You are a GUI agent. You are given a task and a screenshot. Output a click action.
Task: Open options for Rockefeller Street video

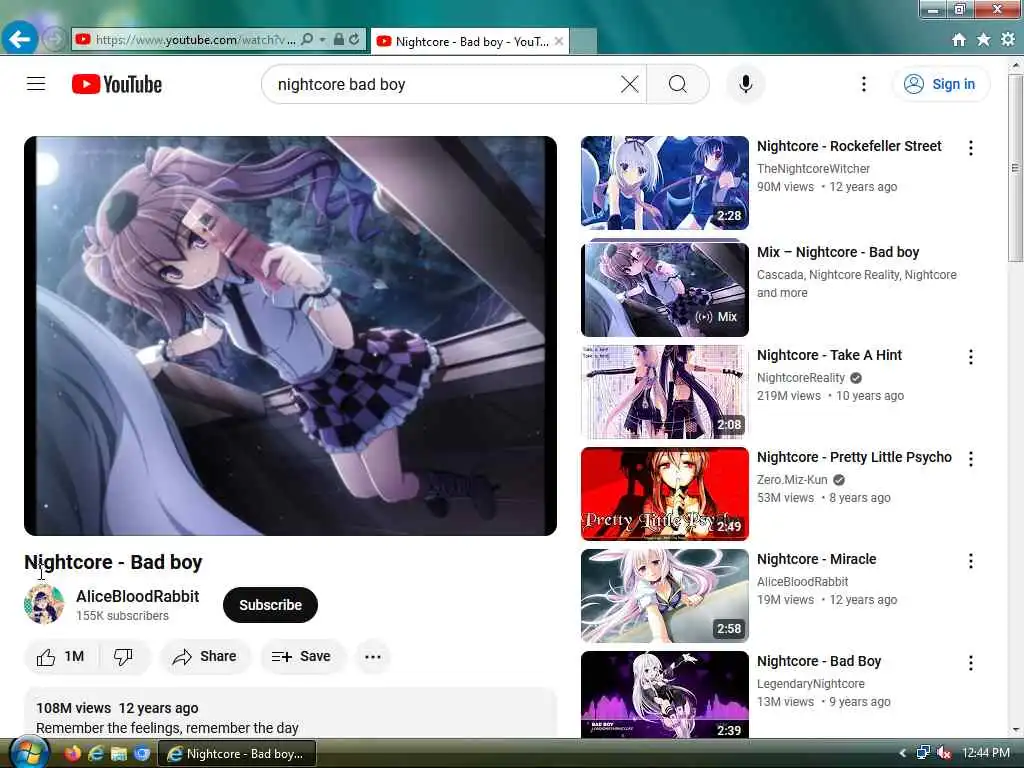tap(970, 148)
